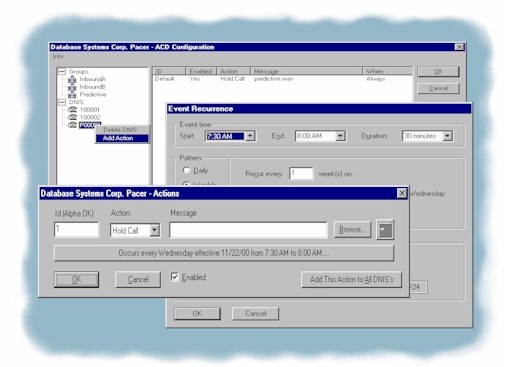Image resolution: width=505 pixels, height=367 pixels.
Task: Select the Predictive group icon
Action: [x=72, y=95]
